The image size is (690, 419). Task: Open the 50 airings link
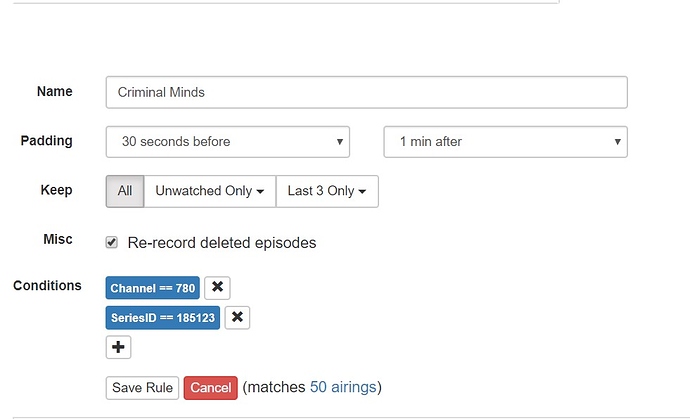(x=343, y=387)
